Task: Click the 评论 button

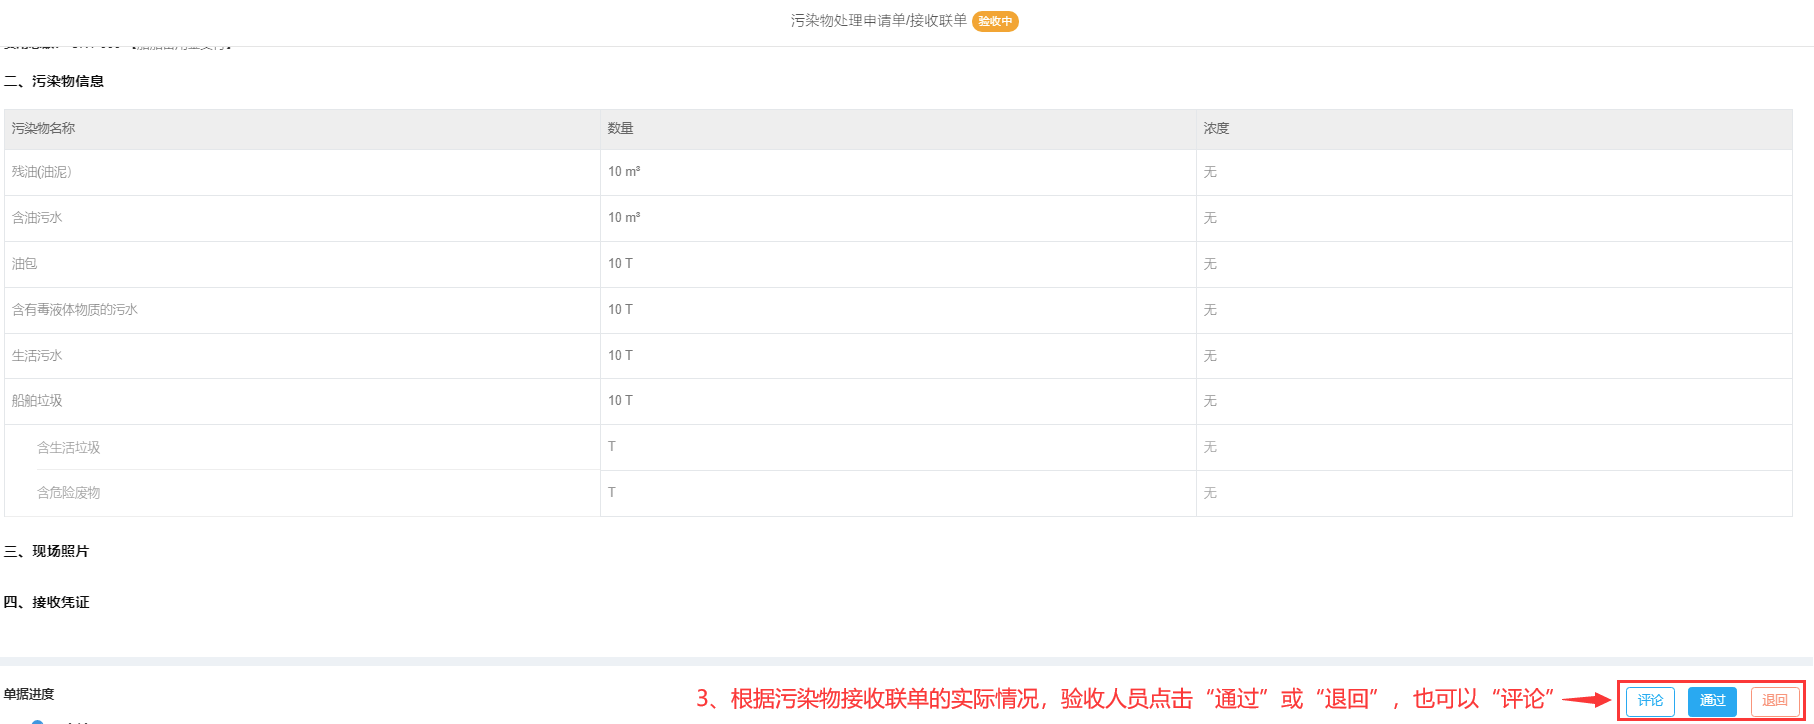Action: click(x=1650, y=701)
